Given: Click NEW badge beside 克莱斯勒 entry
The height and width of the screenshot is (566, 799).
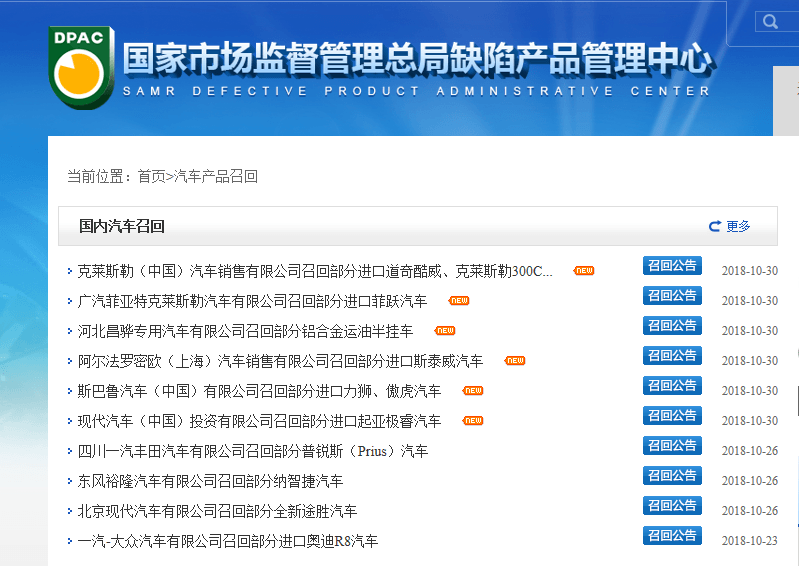Looking at the screenshot, I should click(584, 271).
